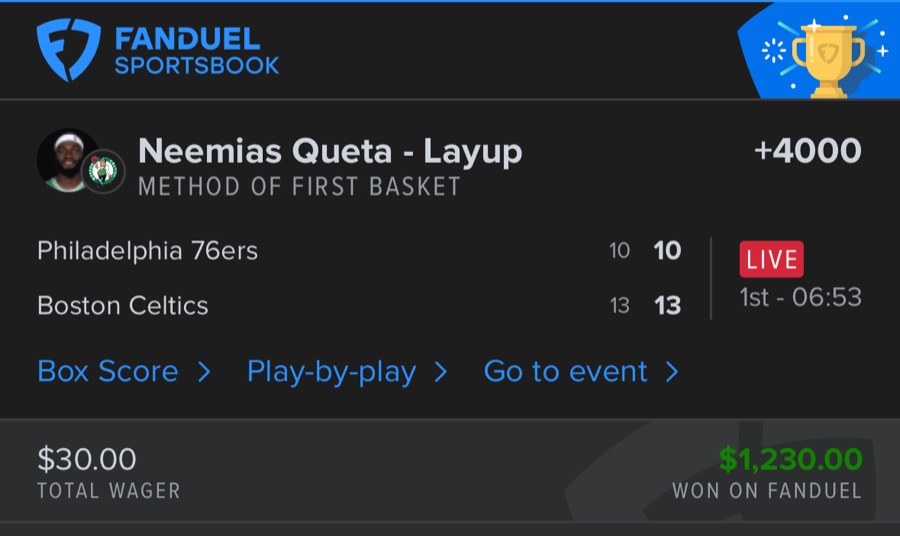The height and width of the screenshot is (536, 900).
Task: Click the chevron next to Box Score
Action: 204,372
